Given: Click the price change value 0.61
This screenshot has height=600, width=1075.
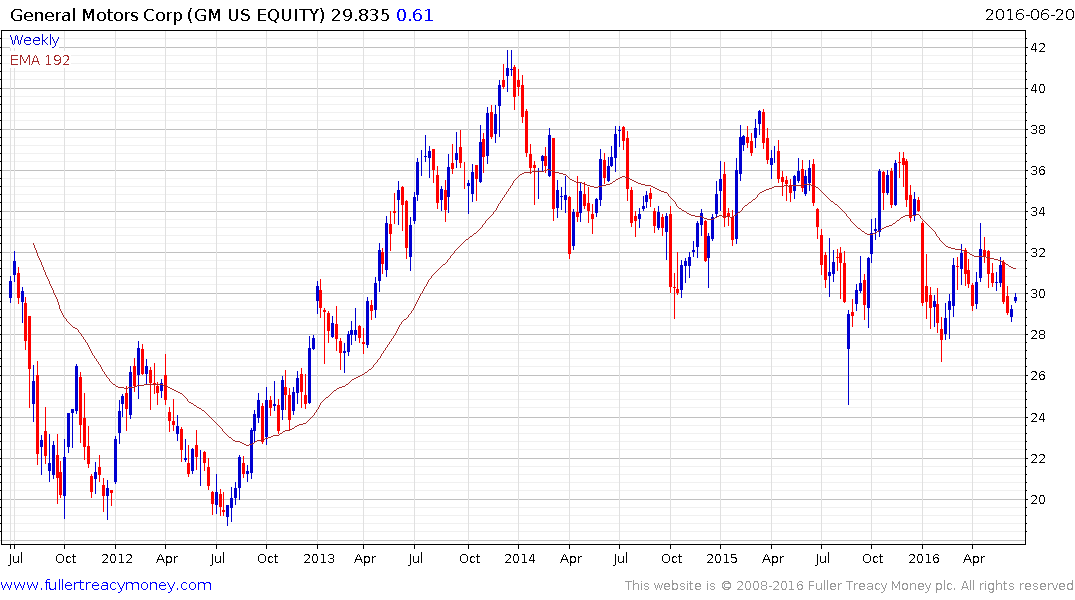Looking at the screenshot, I should [415, 15].
